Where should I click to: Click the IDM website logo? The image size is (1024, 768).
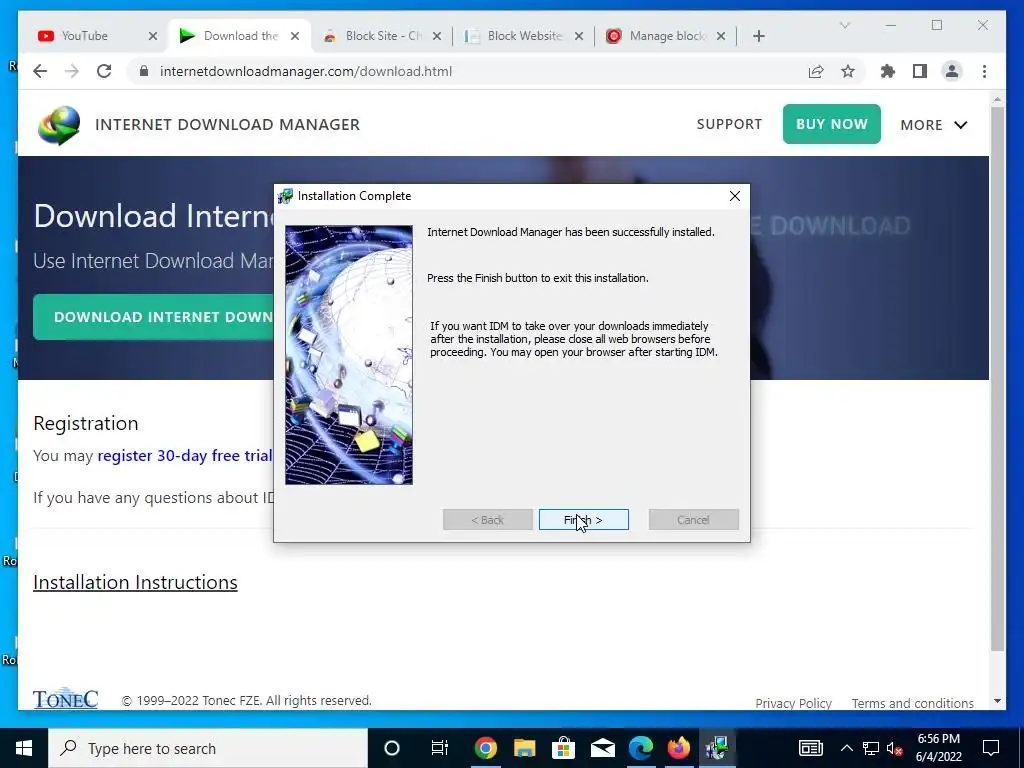pyautogui.click(x=59, y=125)
